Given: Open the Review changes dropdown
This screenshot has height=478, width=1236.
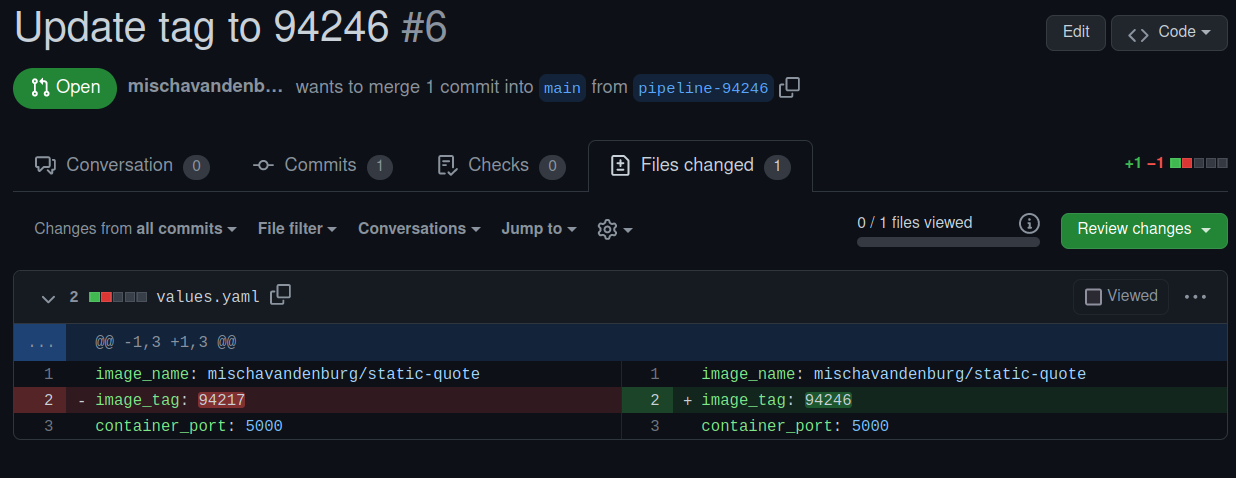Looking at the screenshot, I should (1143, 229).
